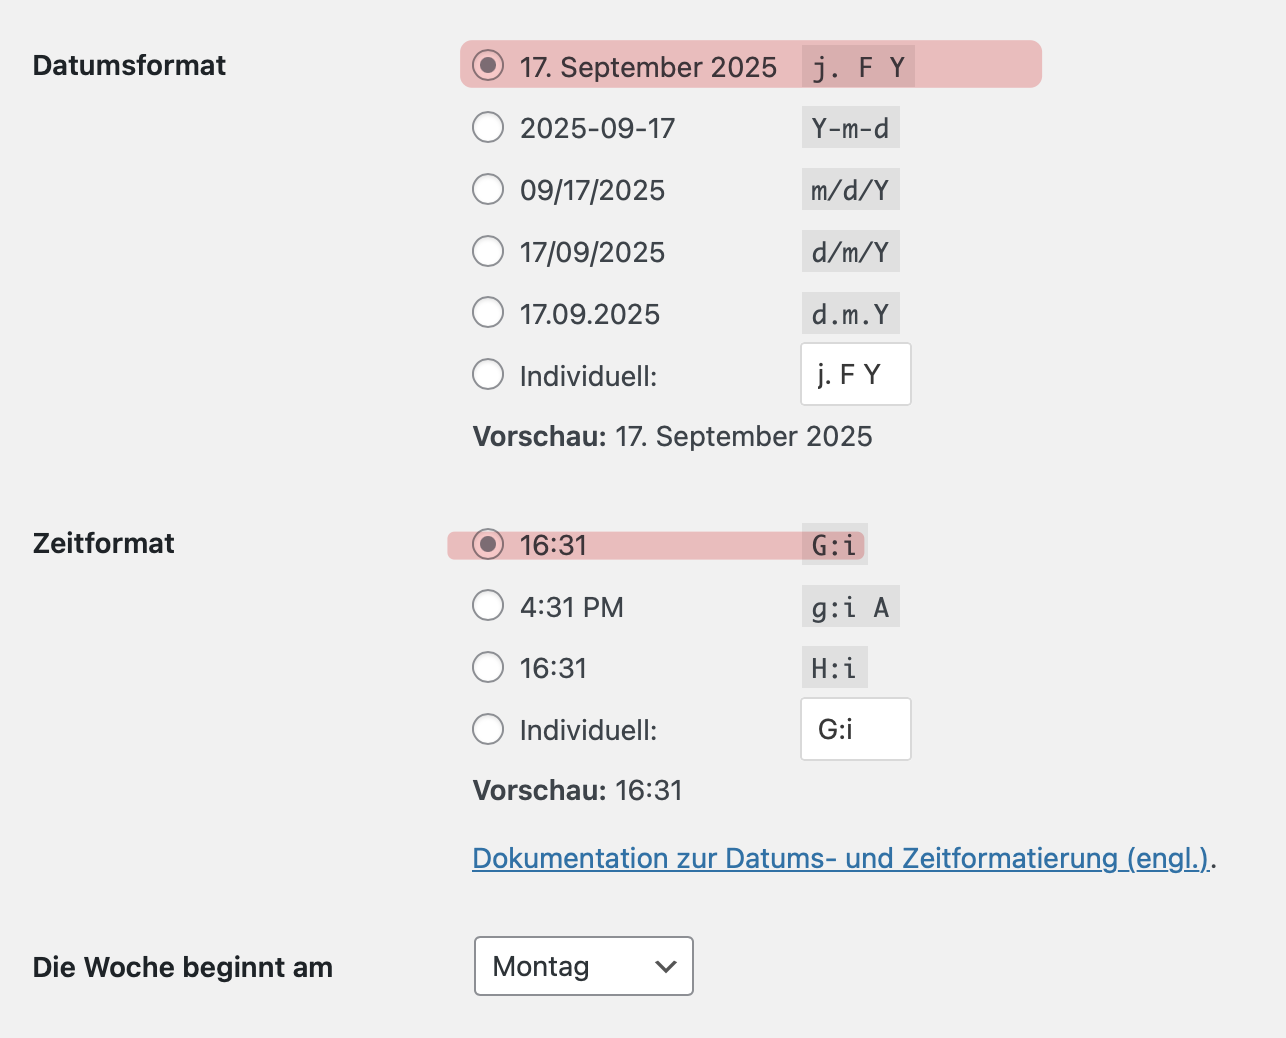Click the m/d/Y format code label
The height and width of the screenshot is (1038, 1286).
[850, 190]
